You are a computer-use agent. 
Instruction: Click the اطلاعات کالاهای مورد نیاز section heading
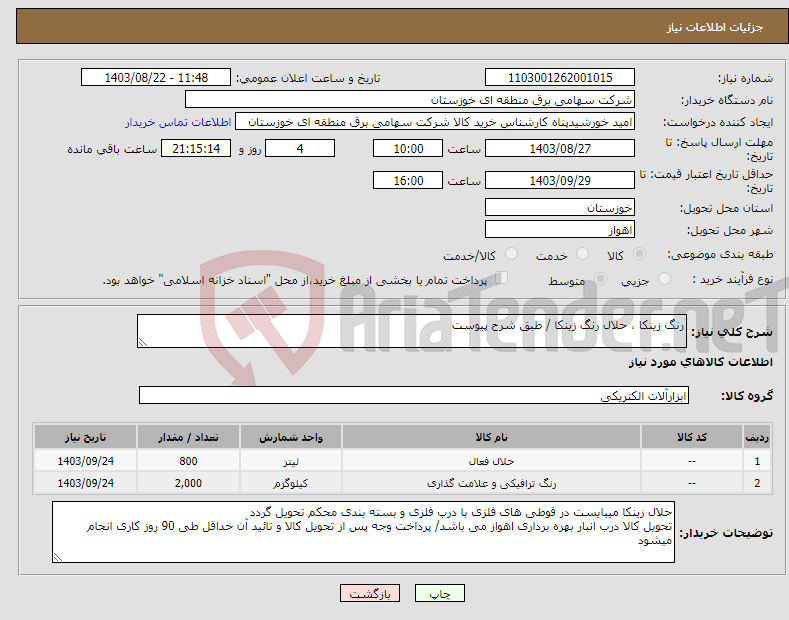(700, 362)
